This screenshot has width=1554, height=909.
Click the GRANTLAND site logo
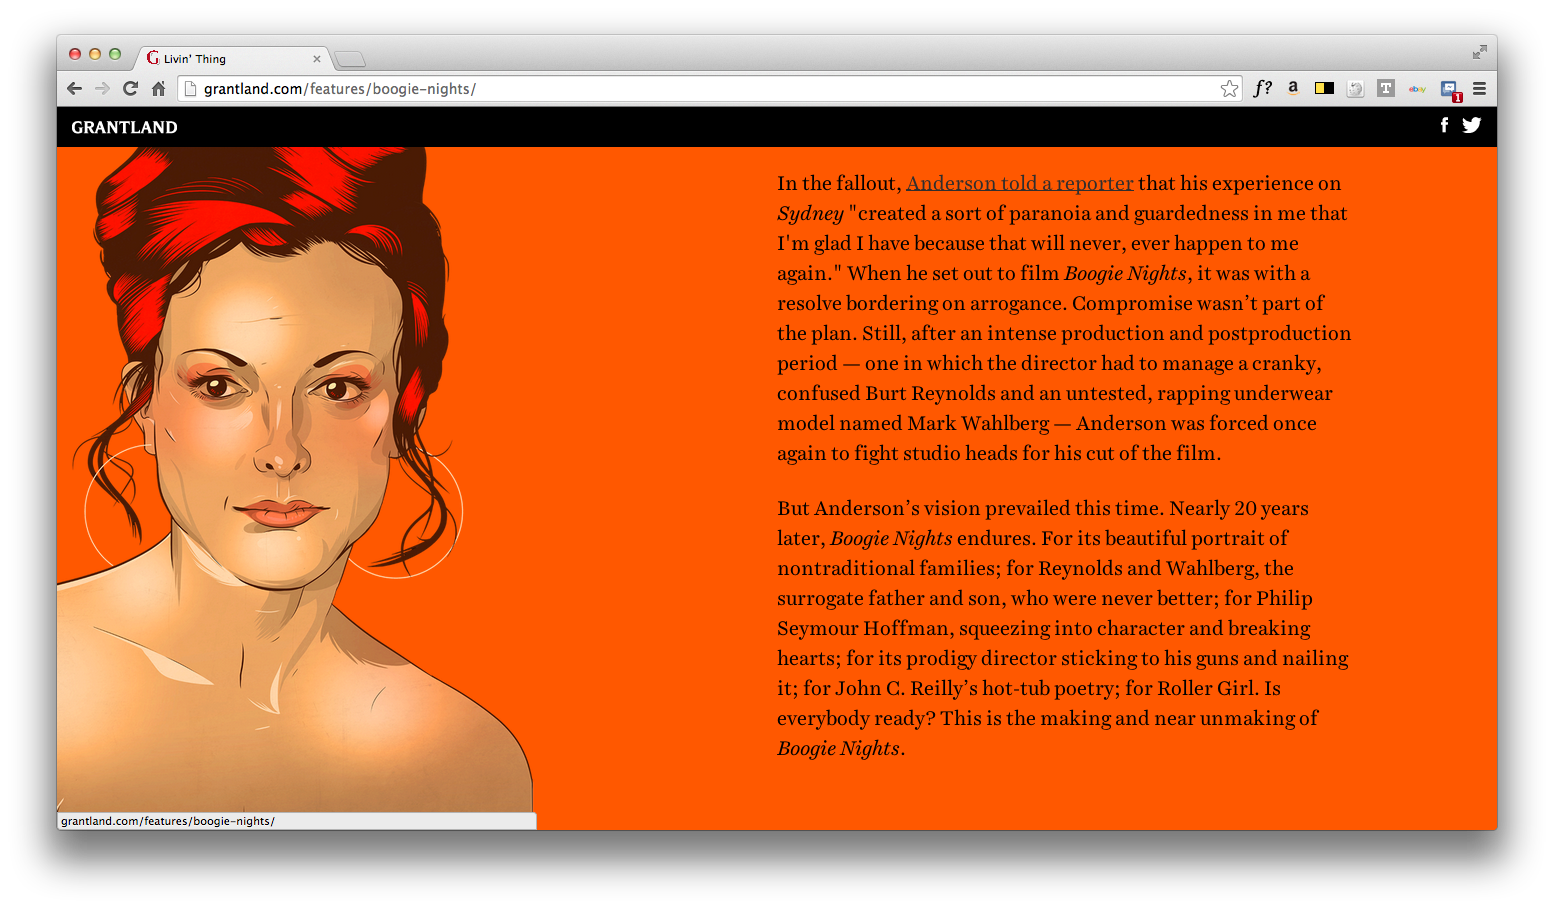[124, 127]
